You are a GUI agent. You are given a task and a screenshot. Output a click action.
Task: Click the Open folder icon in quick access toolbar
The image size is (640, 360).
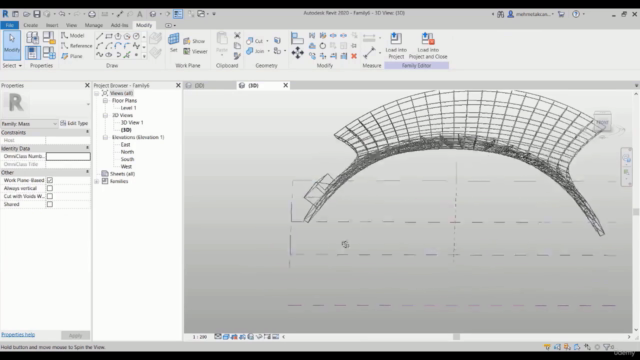point(27,14)
